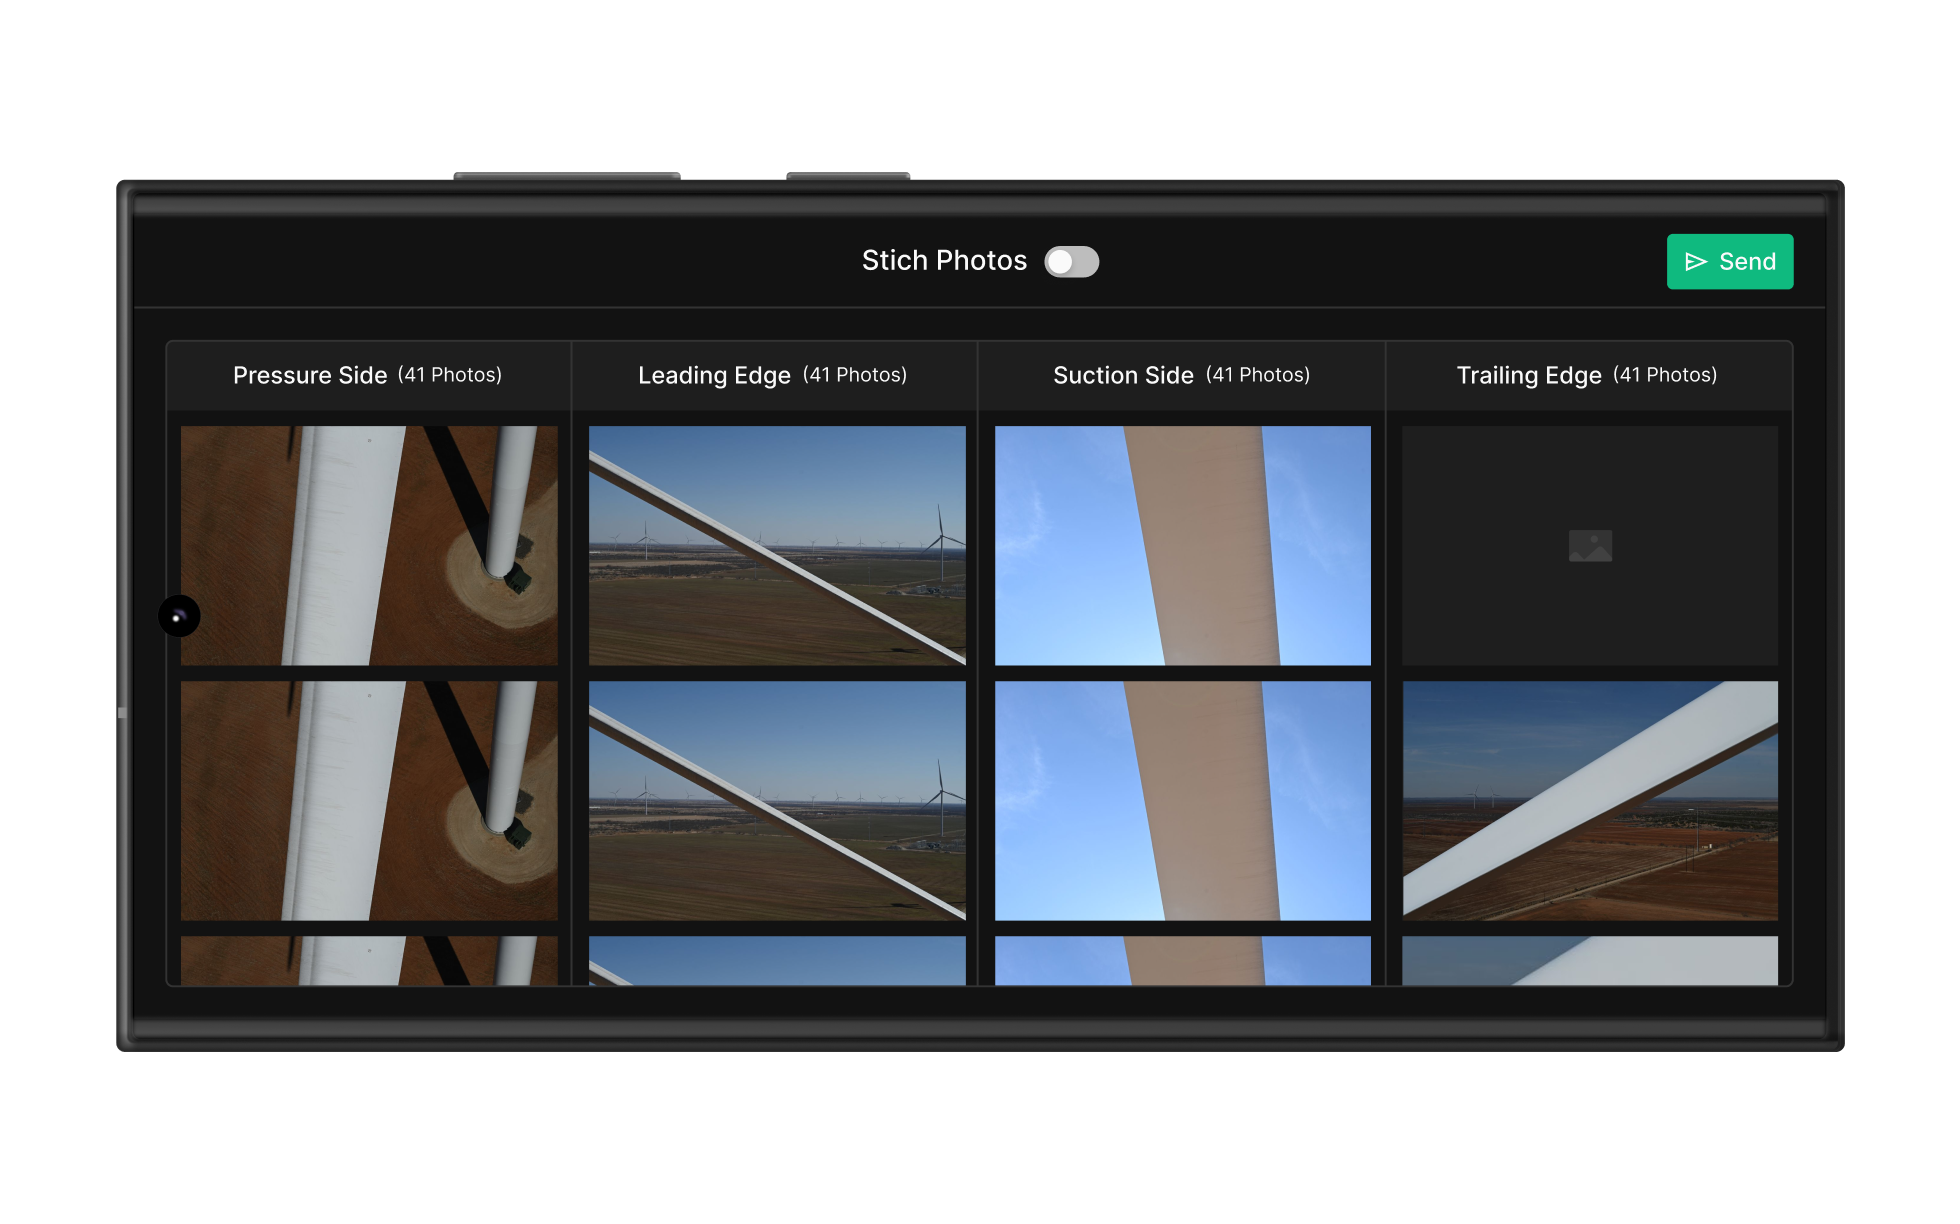Open the second Leading Edge photo
The height and width of the screenshot is (1224, 1960).
776,800
